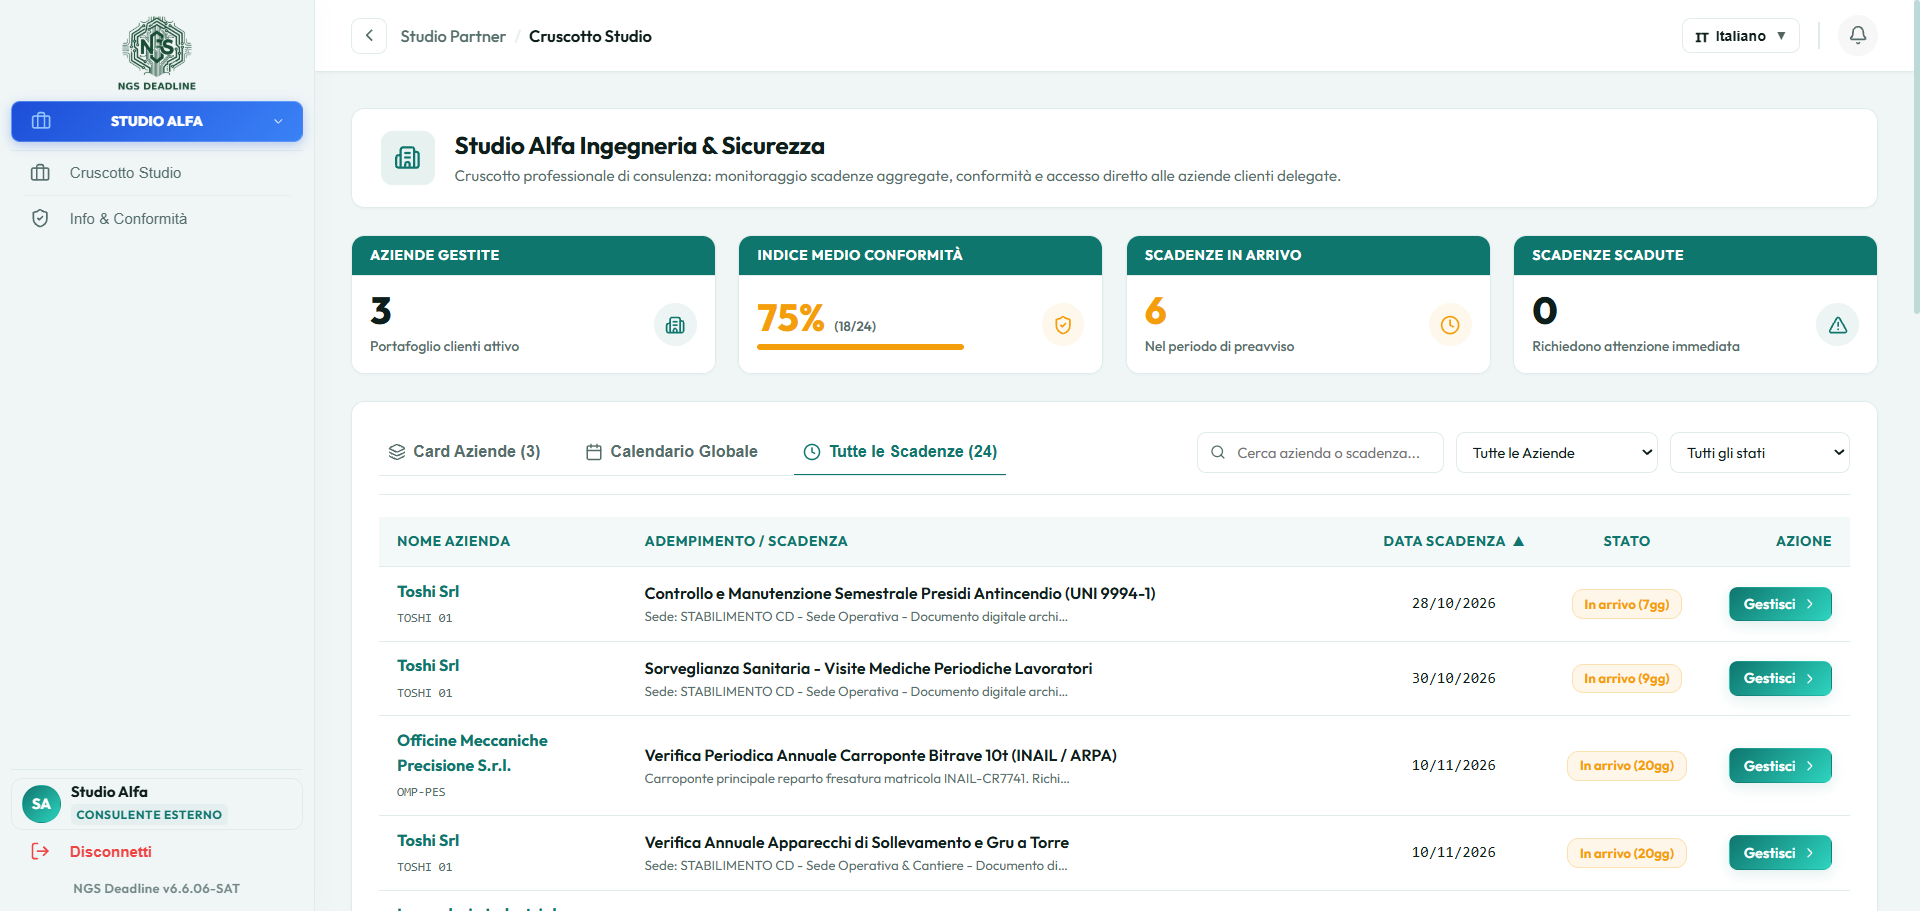Click Disconnetti to log out
The height and width of the screenshot is (911, 1920).
pos(111,852)
